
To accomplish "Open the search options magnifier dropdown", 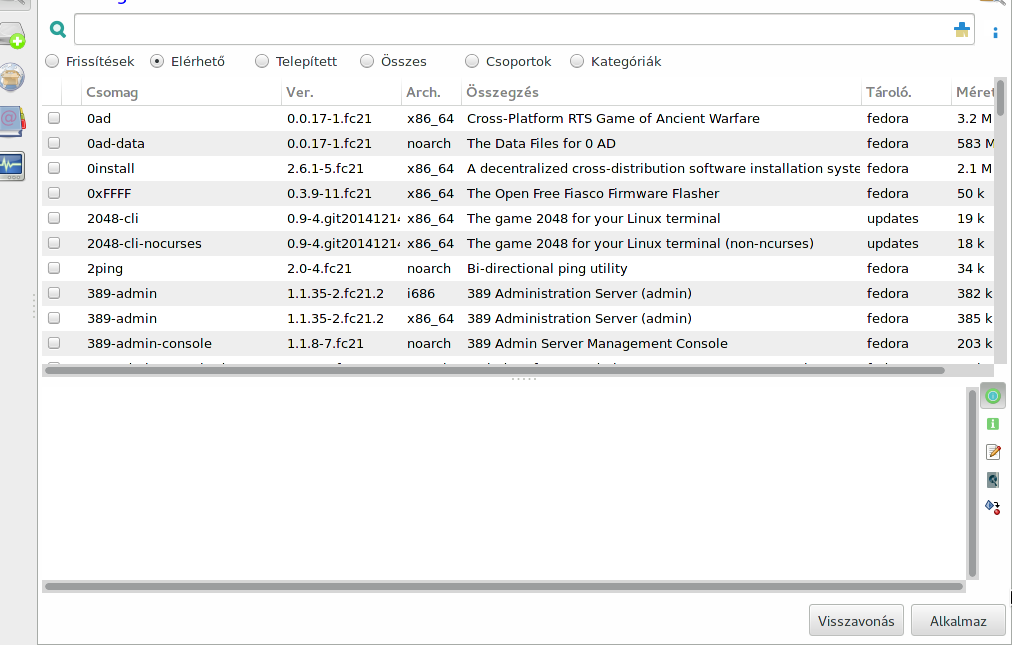I will [x=58, y=30].
